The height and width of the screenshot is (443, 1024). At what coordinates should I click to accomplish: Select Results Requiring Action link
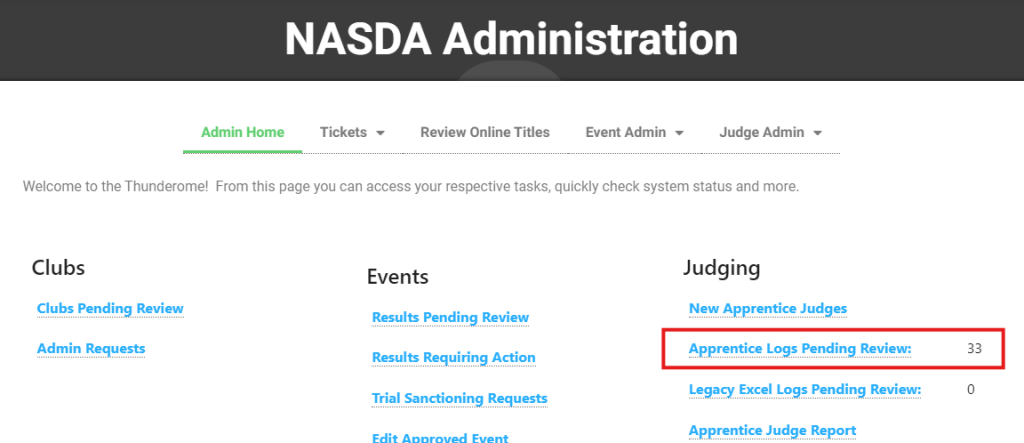[454, 357]
